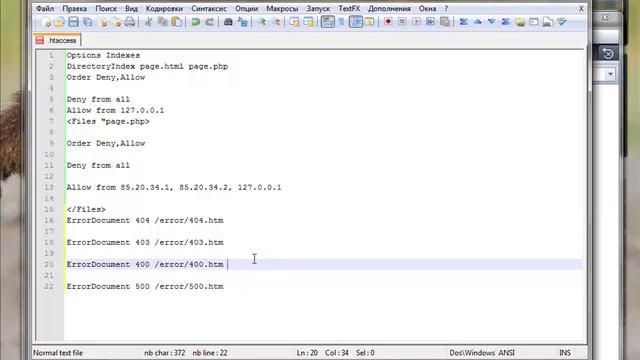Open the Запуск menu
Image resolution: width=640 pixels, height=360 pixels.
point(318,8)
